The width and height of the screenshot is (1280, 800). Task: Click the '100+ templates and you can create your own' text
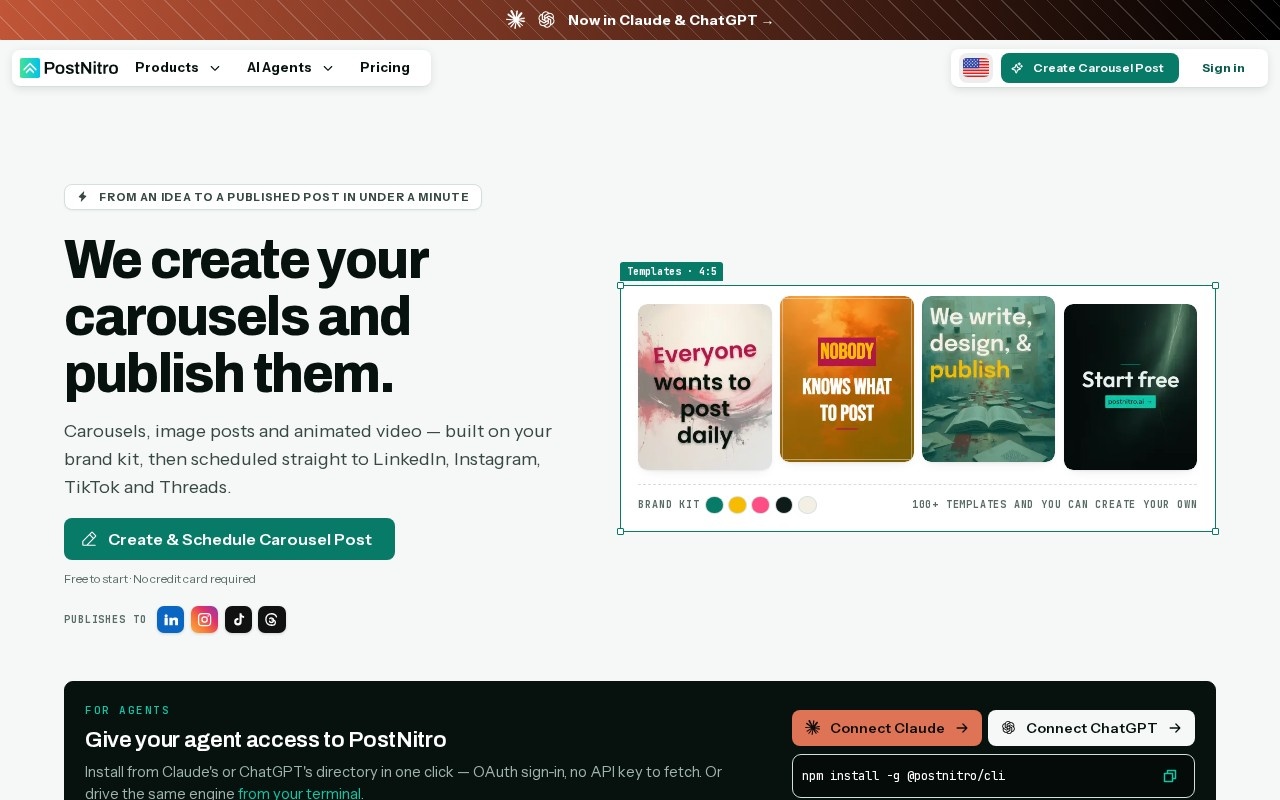point(1054,505)
